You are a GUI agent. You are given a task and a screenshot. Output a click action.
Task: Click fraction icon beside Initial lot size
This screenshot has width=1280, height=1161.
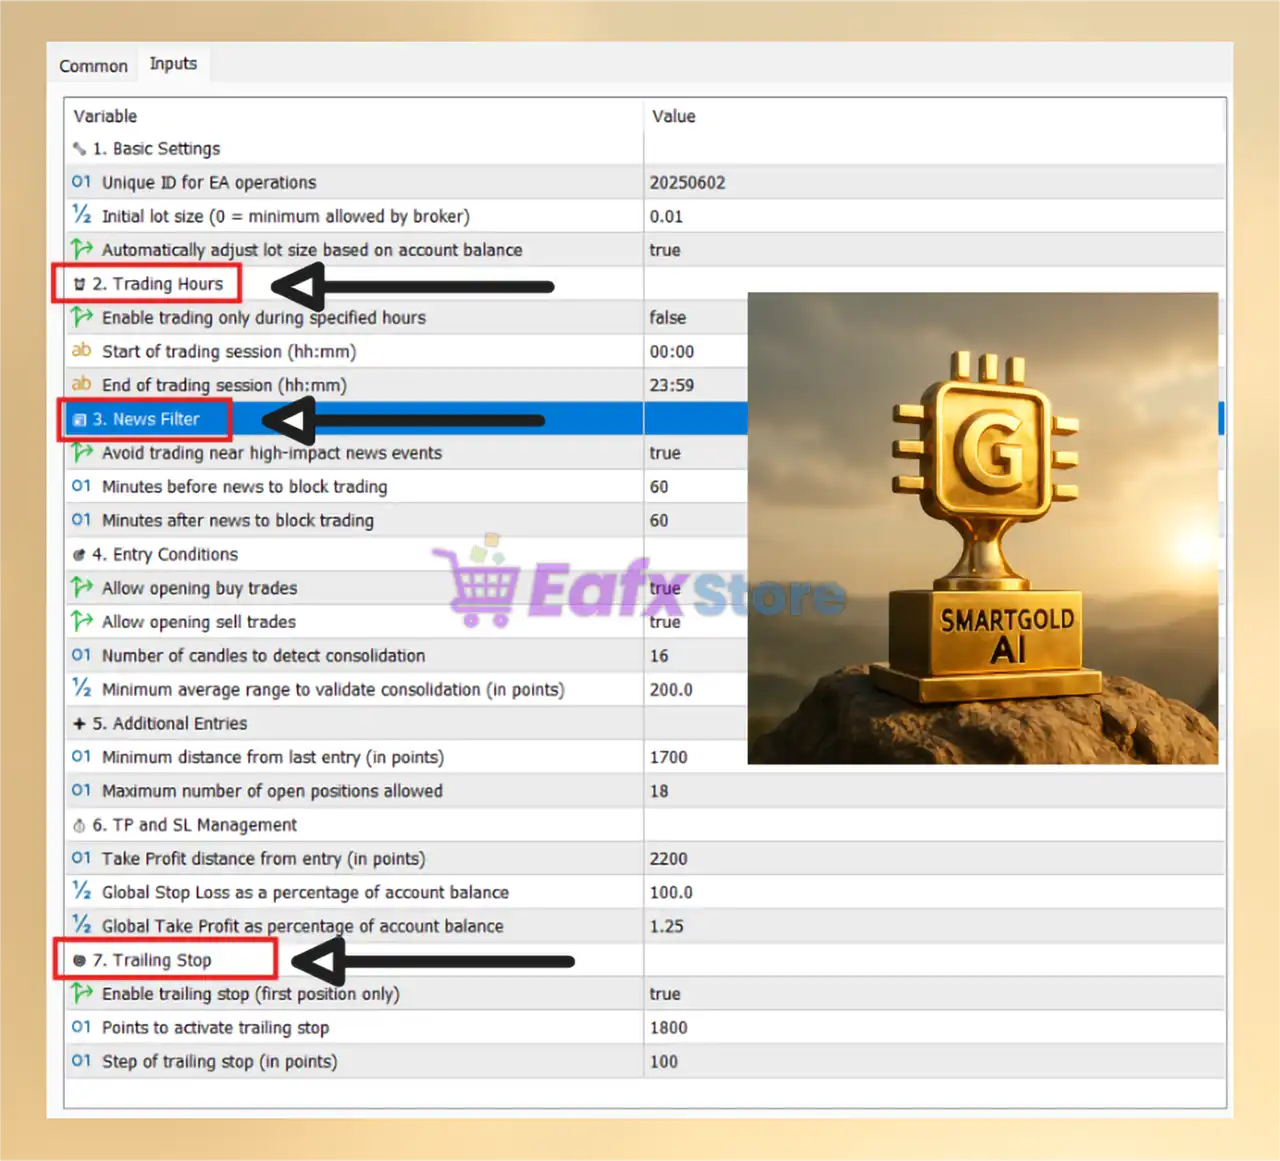[81, 215]
